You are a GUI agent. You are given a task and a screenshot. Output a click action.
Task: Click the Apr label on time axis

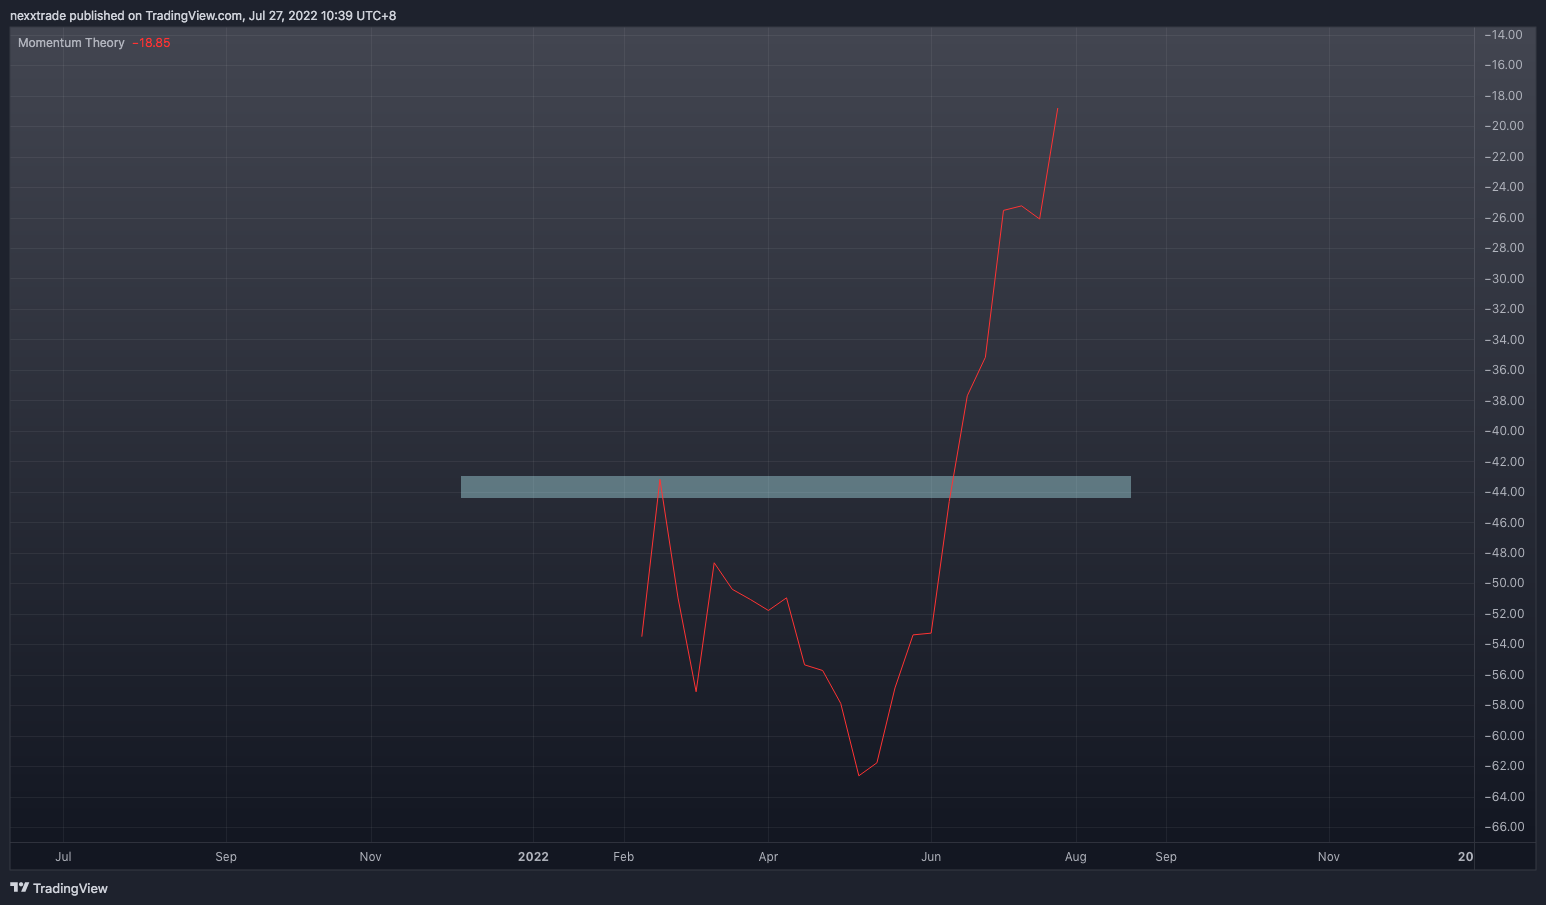(768, 857)
